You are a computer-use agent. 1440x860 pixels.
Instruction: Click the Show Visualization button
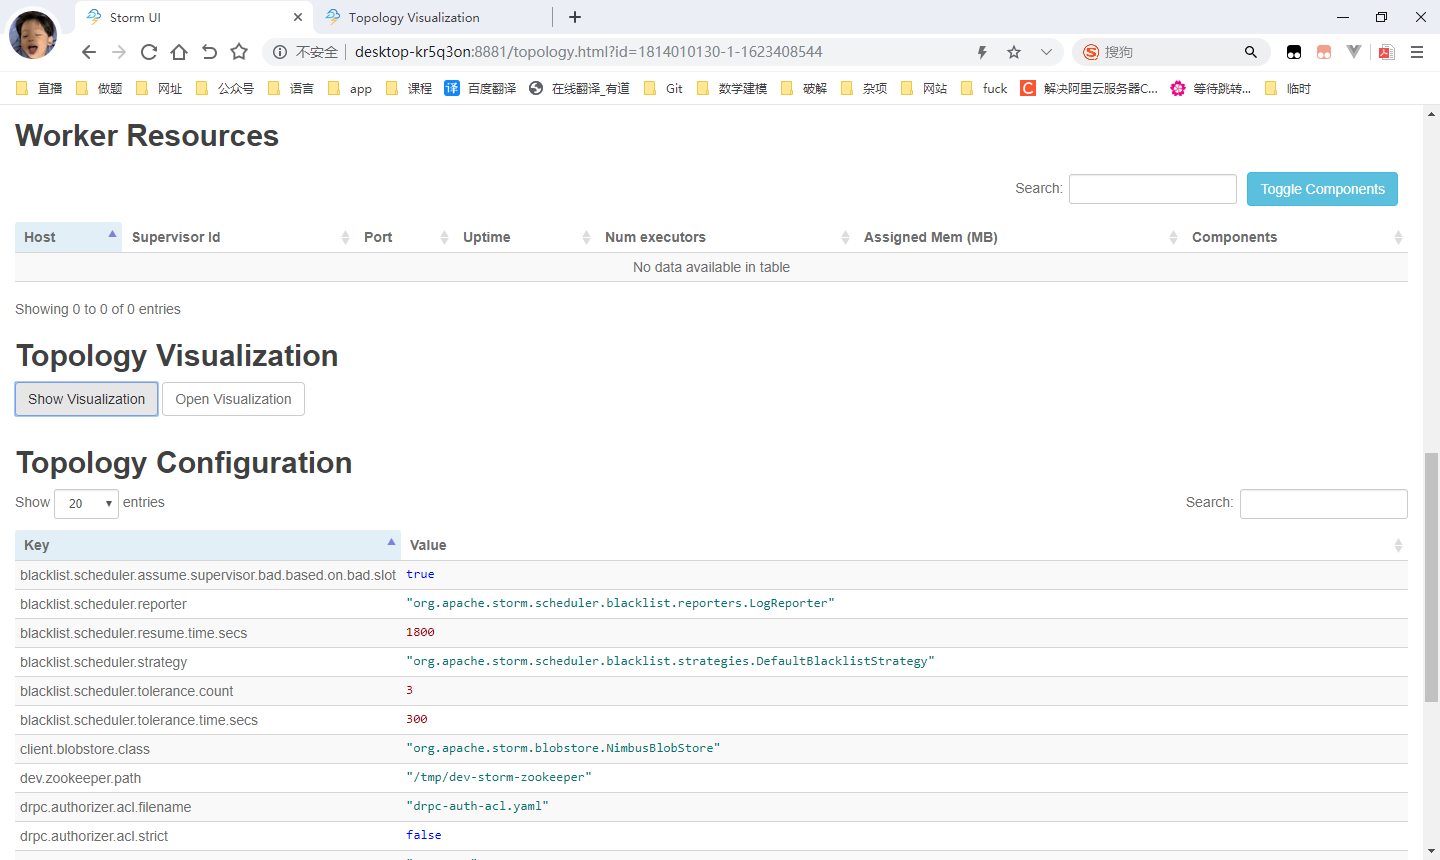click(x=86, y=399)
